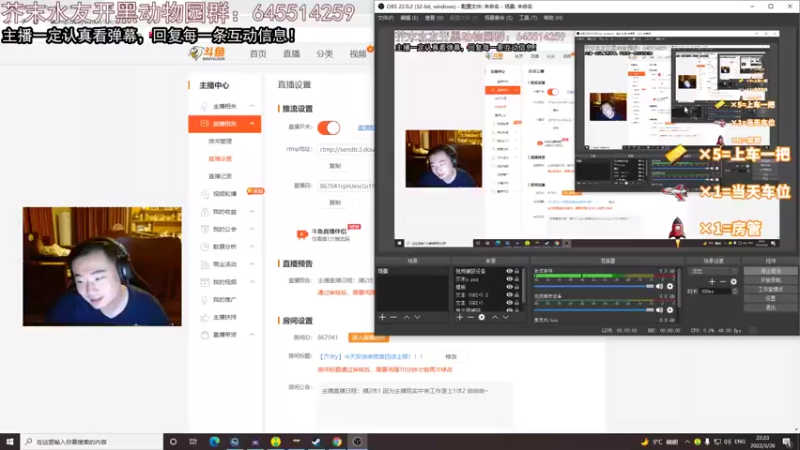The image size is (800, 450).
Task: Copy the rtmp address with 复制 button
Action: coord(335,166)
